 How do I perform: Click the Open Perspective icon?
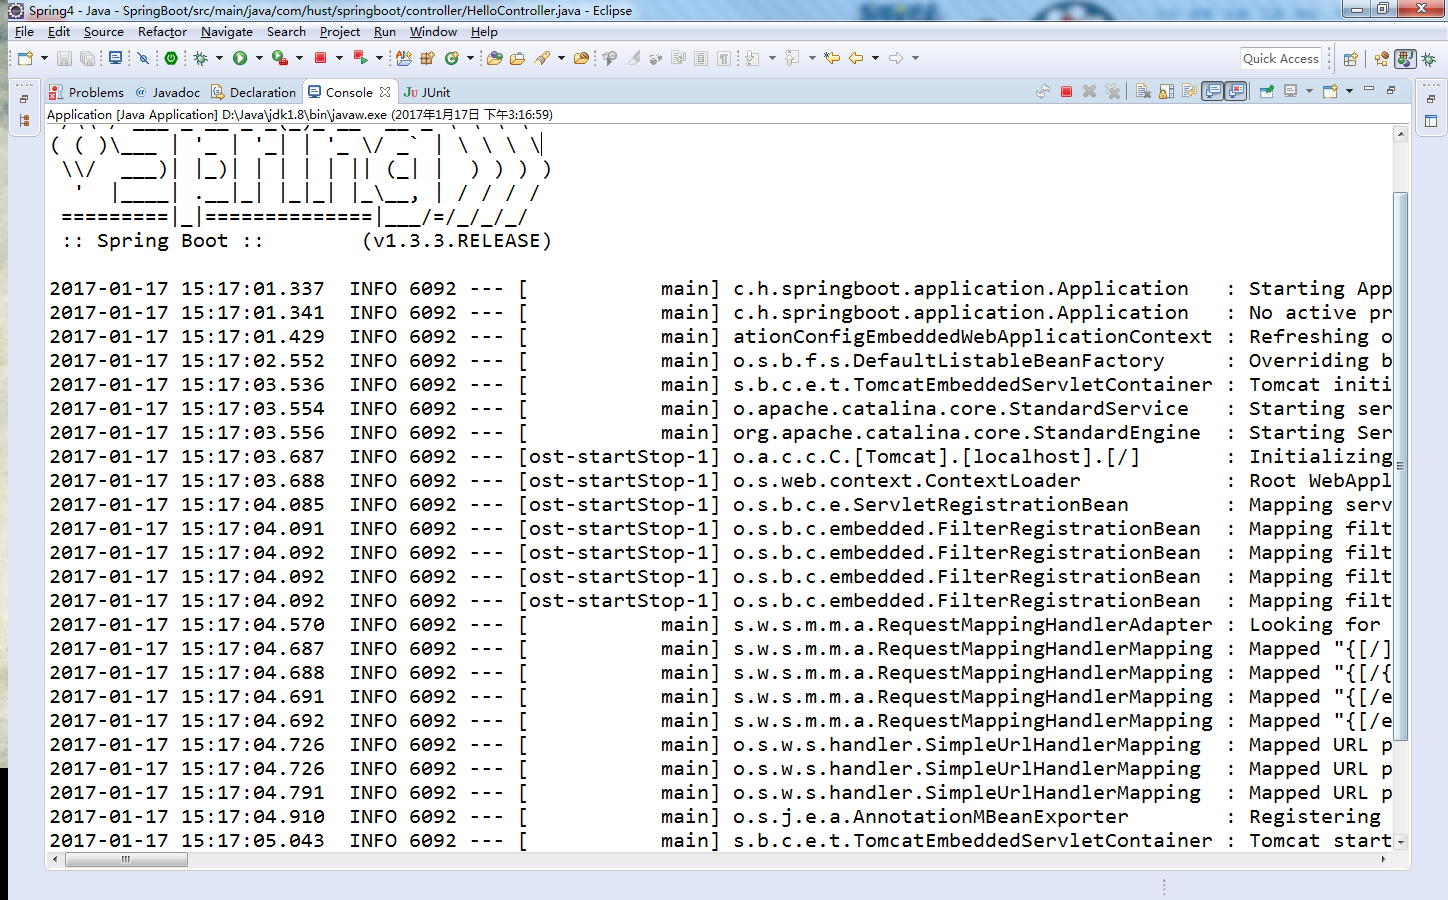point(1350,59)
